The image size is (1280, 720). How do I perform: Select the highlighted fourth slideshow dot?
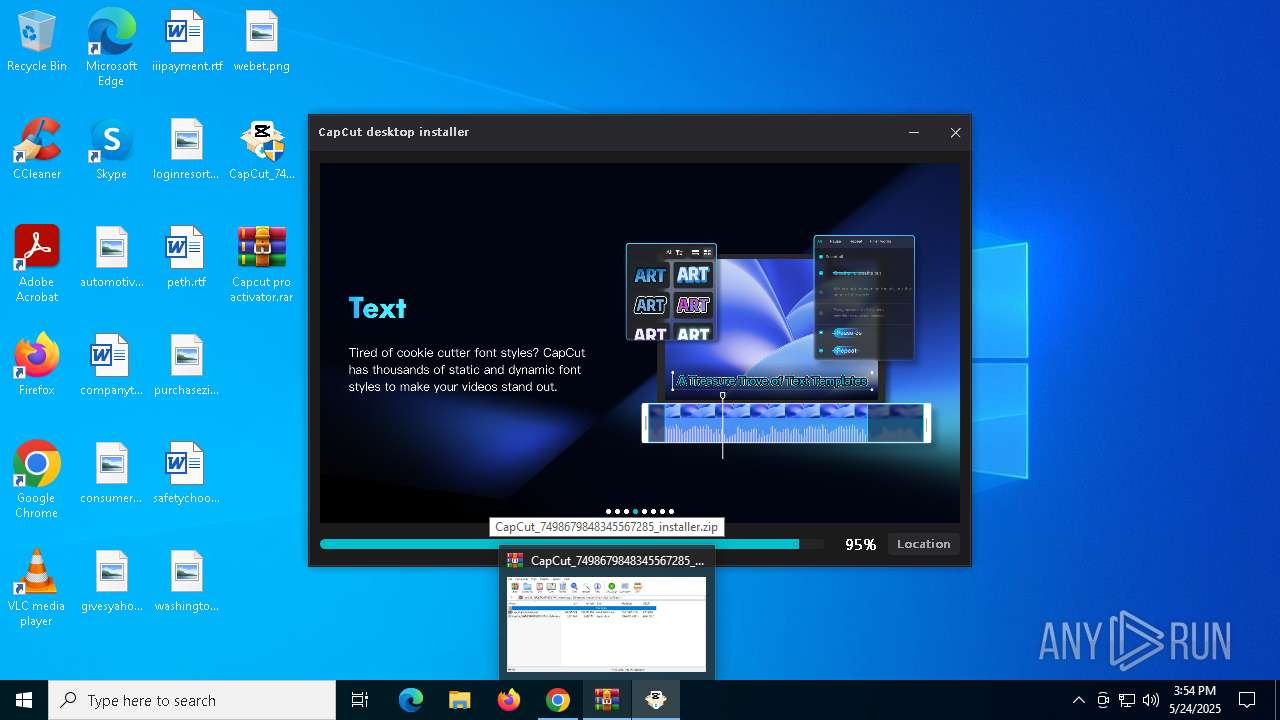coord(635,511)
